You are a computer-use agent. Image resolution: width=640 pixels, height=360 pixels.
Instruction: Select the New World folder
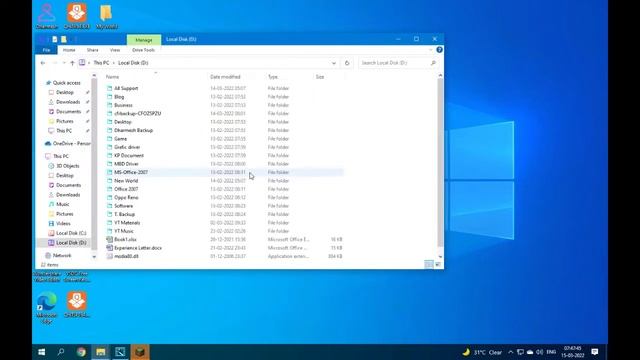tap(126, 181)
